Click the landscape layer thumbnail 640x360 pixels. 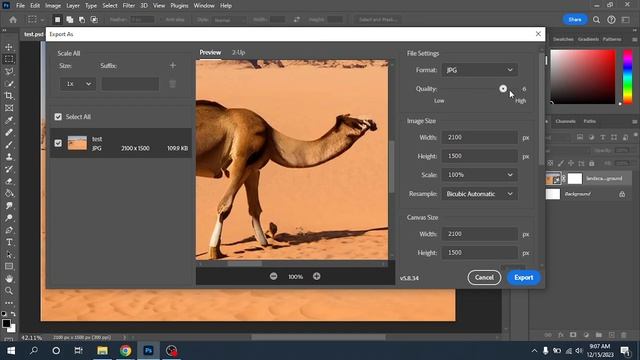(553, 178)
